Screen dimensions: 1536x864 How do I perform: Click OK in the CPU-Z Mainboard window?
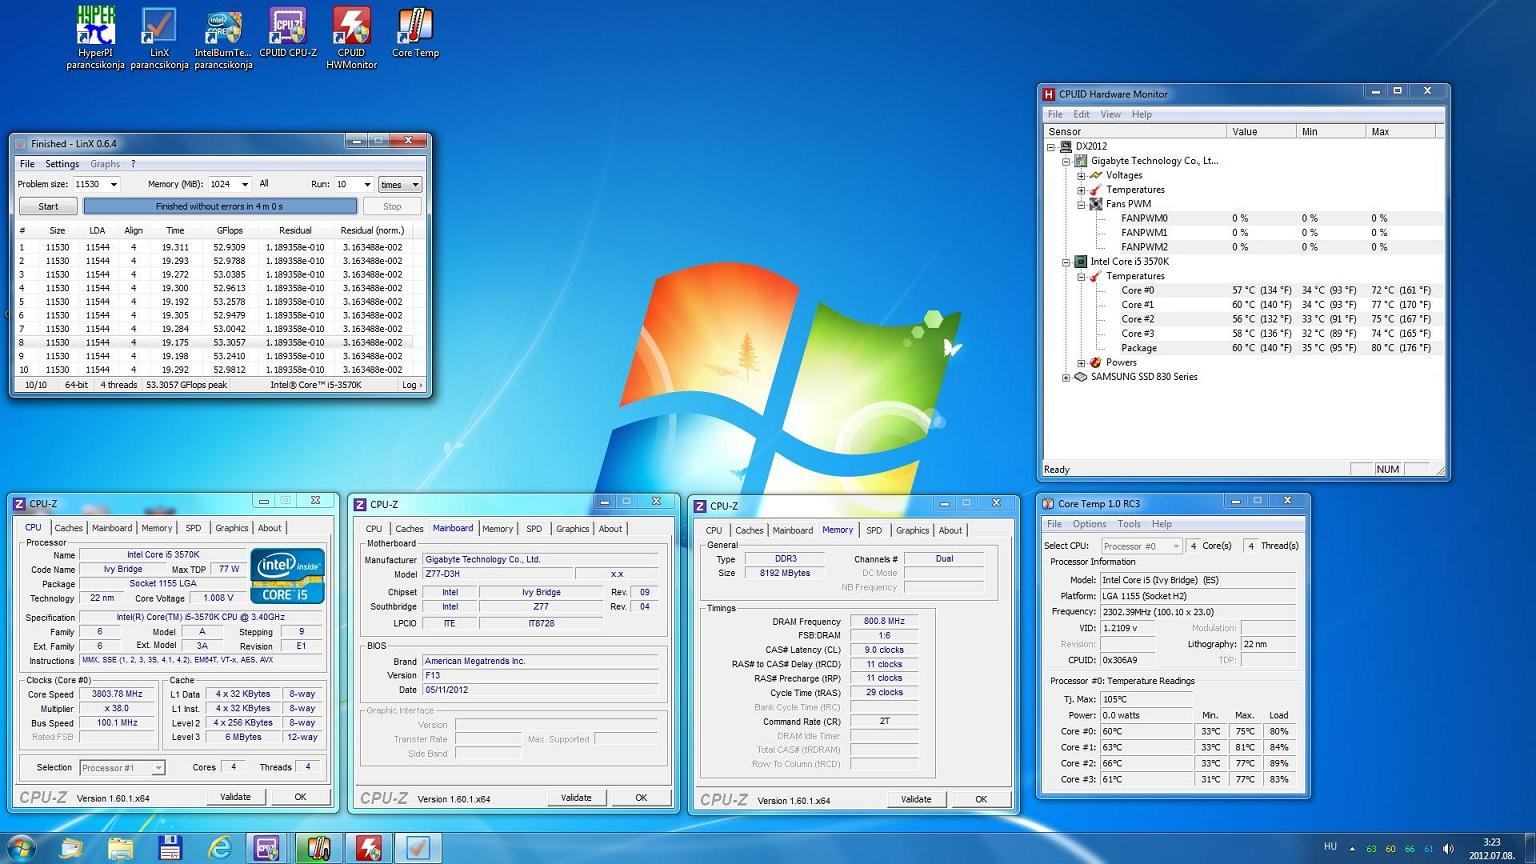(641, 798)
